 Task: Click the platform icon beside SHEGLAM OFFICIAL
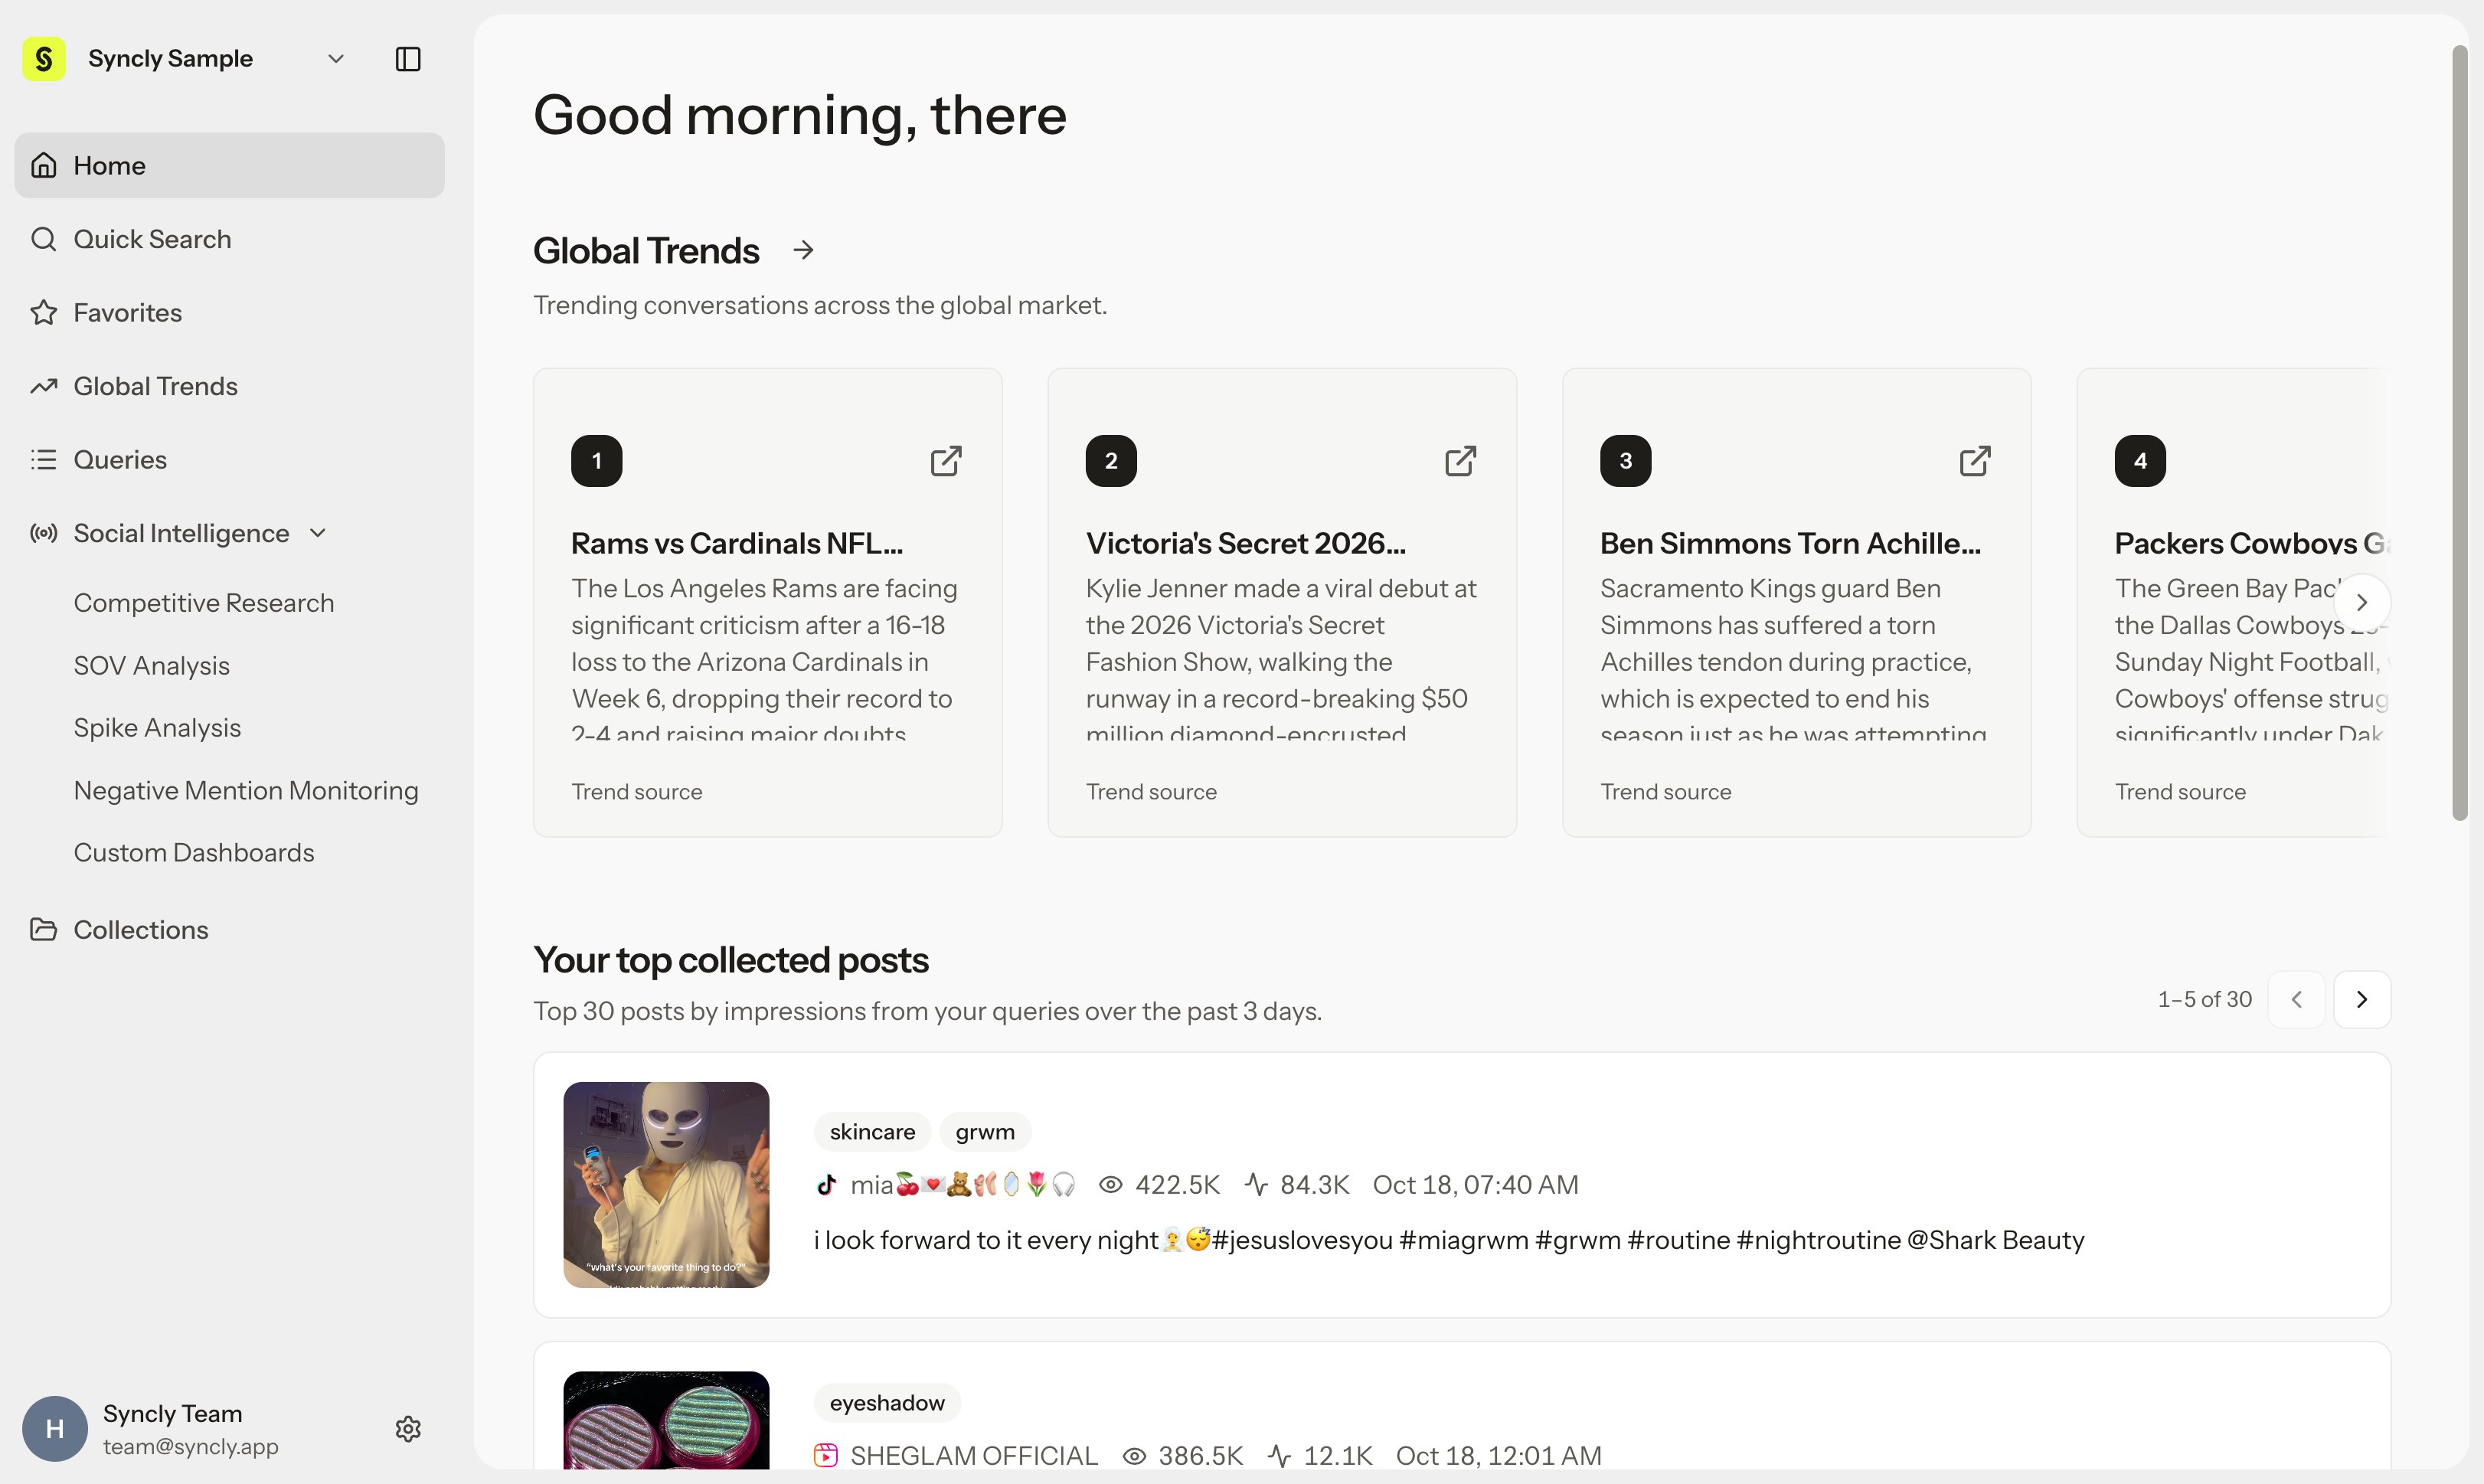pyautogui.click(x=826, y=1455)
